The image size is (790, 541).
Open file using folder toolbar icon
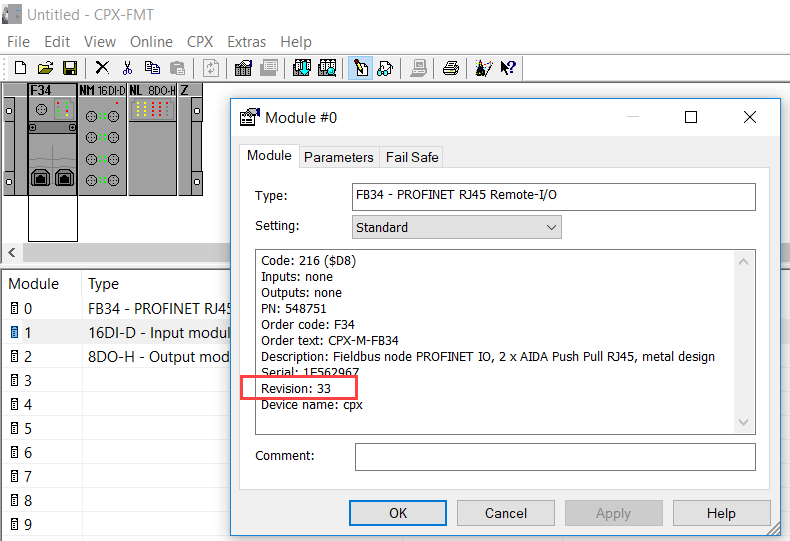[x=45, y=68]
